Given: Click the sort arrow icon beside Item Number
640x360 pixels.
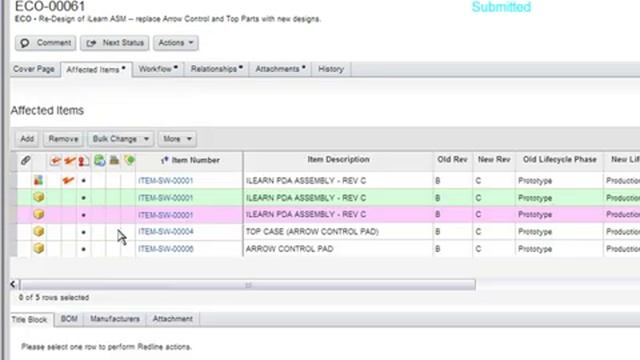Looking at the screenshot, I should (164, 160).
